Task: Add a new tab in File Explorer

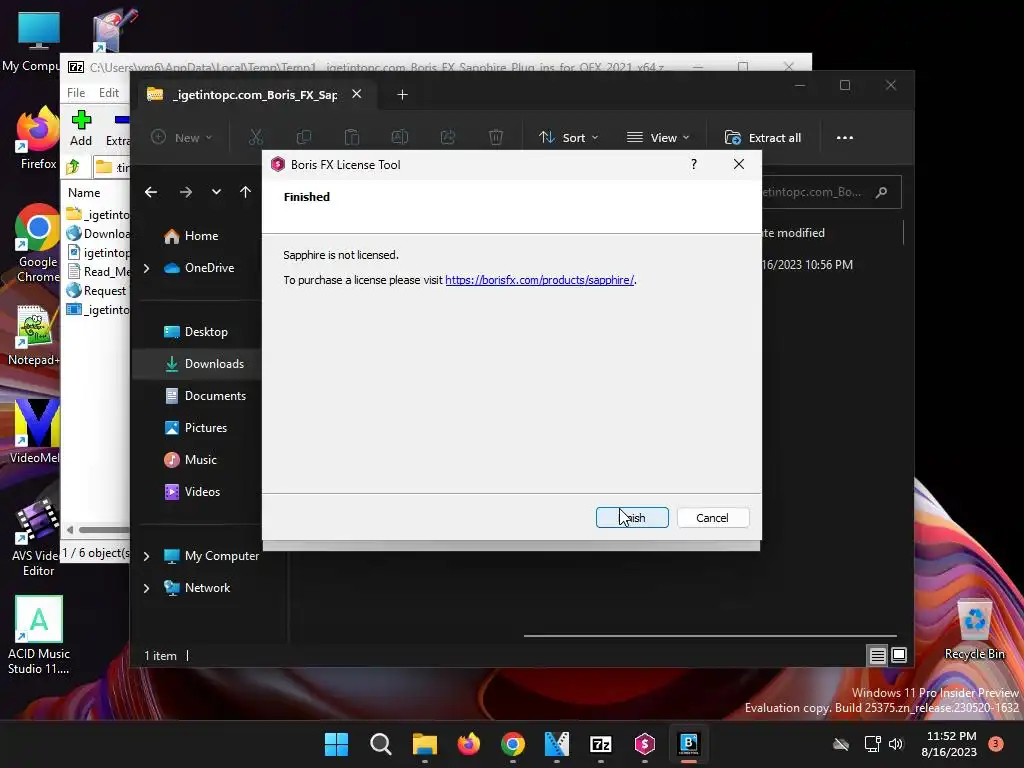Action: [402, 95]
